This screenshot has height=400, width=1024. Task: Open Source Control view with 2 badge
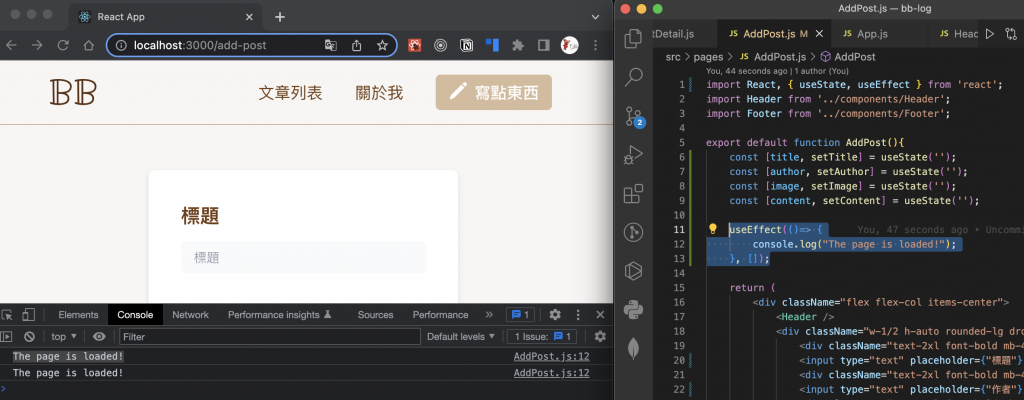point(633,117)
